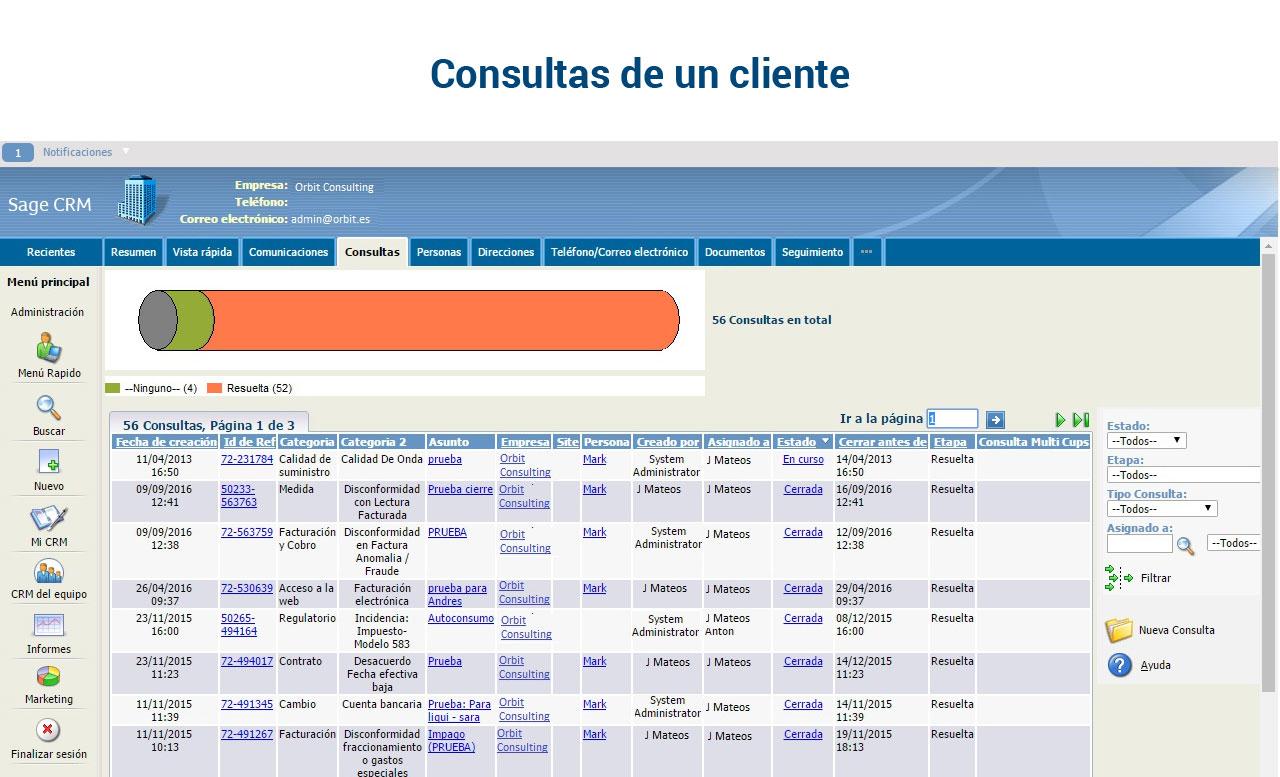
Task: Click the company building icon
Action: 143,199
